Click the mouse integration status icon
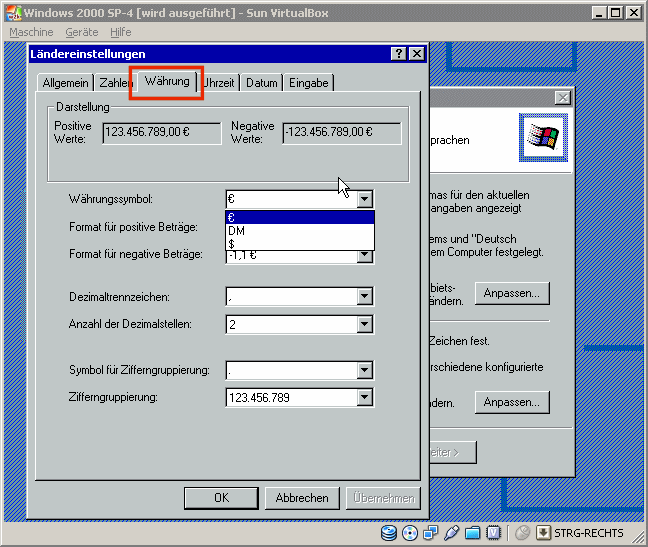 (522, 533)
